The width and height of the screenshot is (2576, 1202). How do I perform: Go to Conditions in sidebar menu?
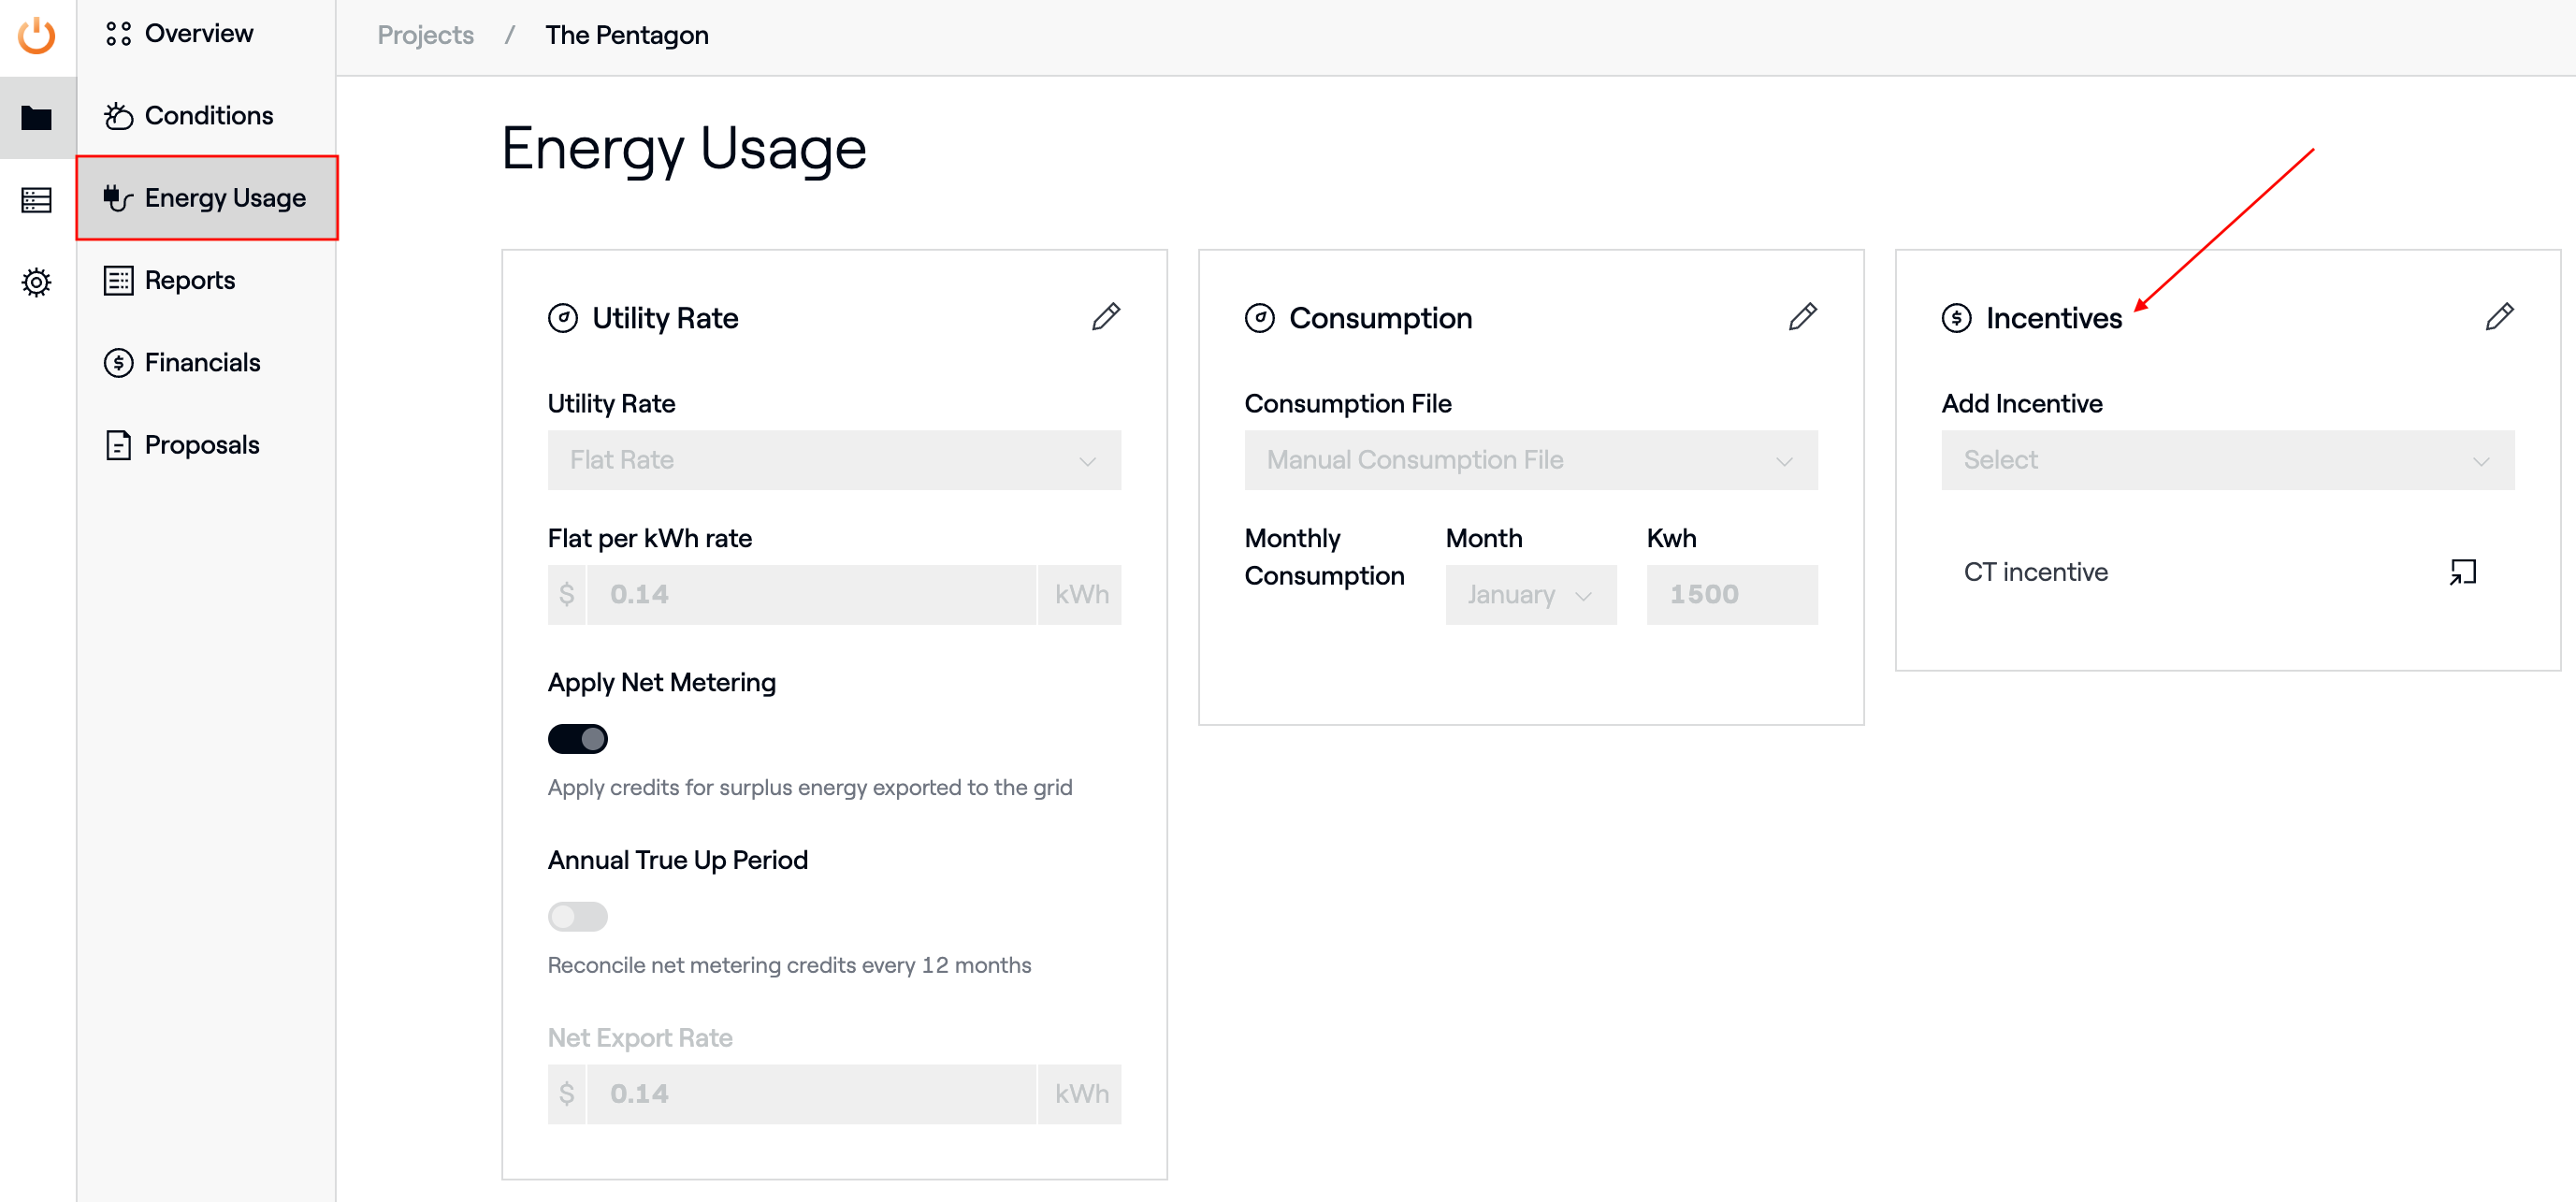point(208,116)
